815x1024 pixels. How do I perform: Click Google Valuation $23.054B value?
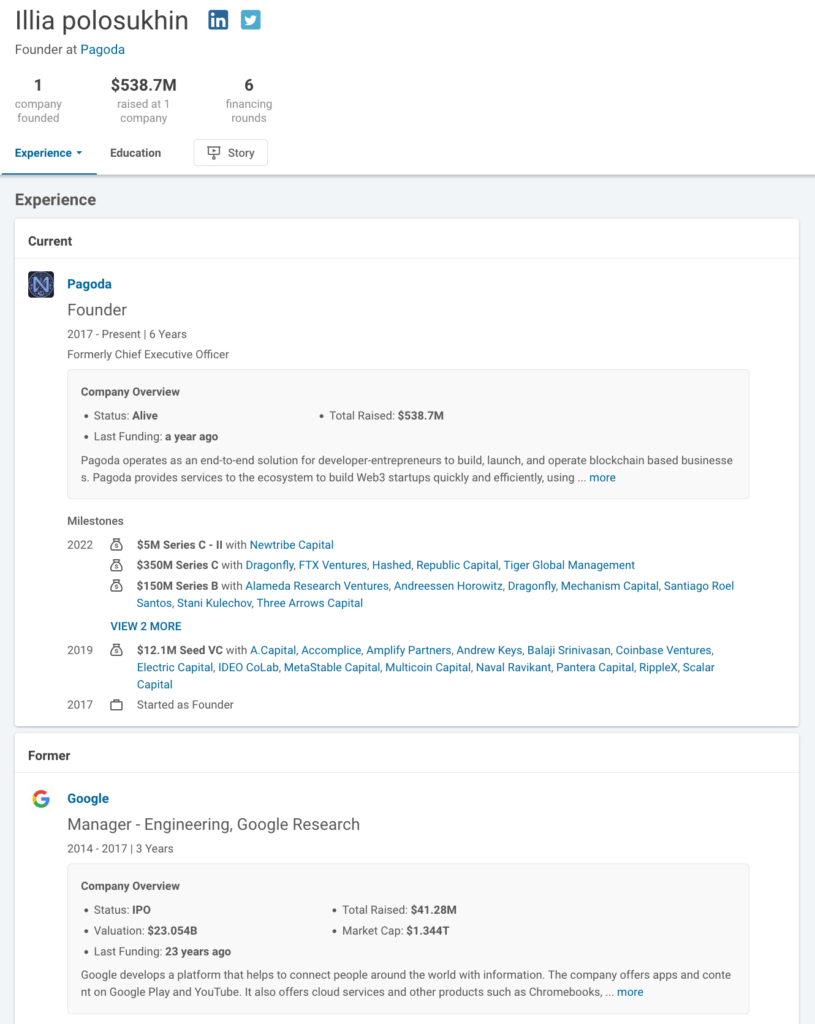[x=172, y=931]
